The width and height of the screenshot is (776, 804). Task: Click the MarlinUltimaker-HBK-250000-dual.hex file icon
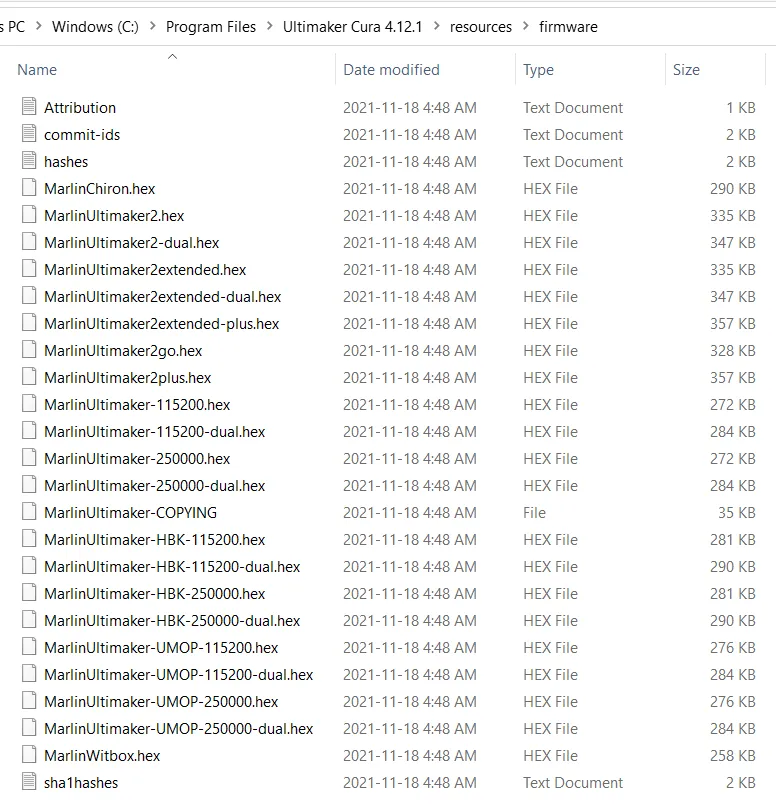[x=29, y=620]
